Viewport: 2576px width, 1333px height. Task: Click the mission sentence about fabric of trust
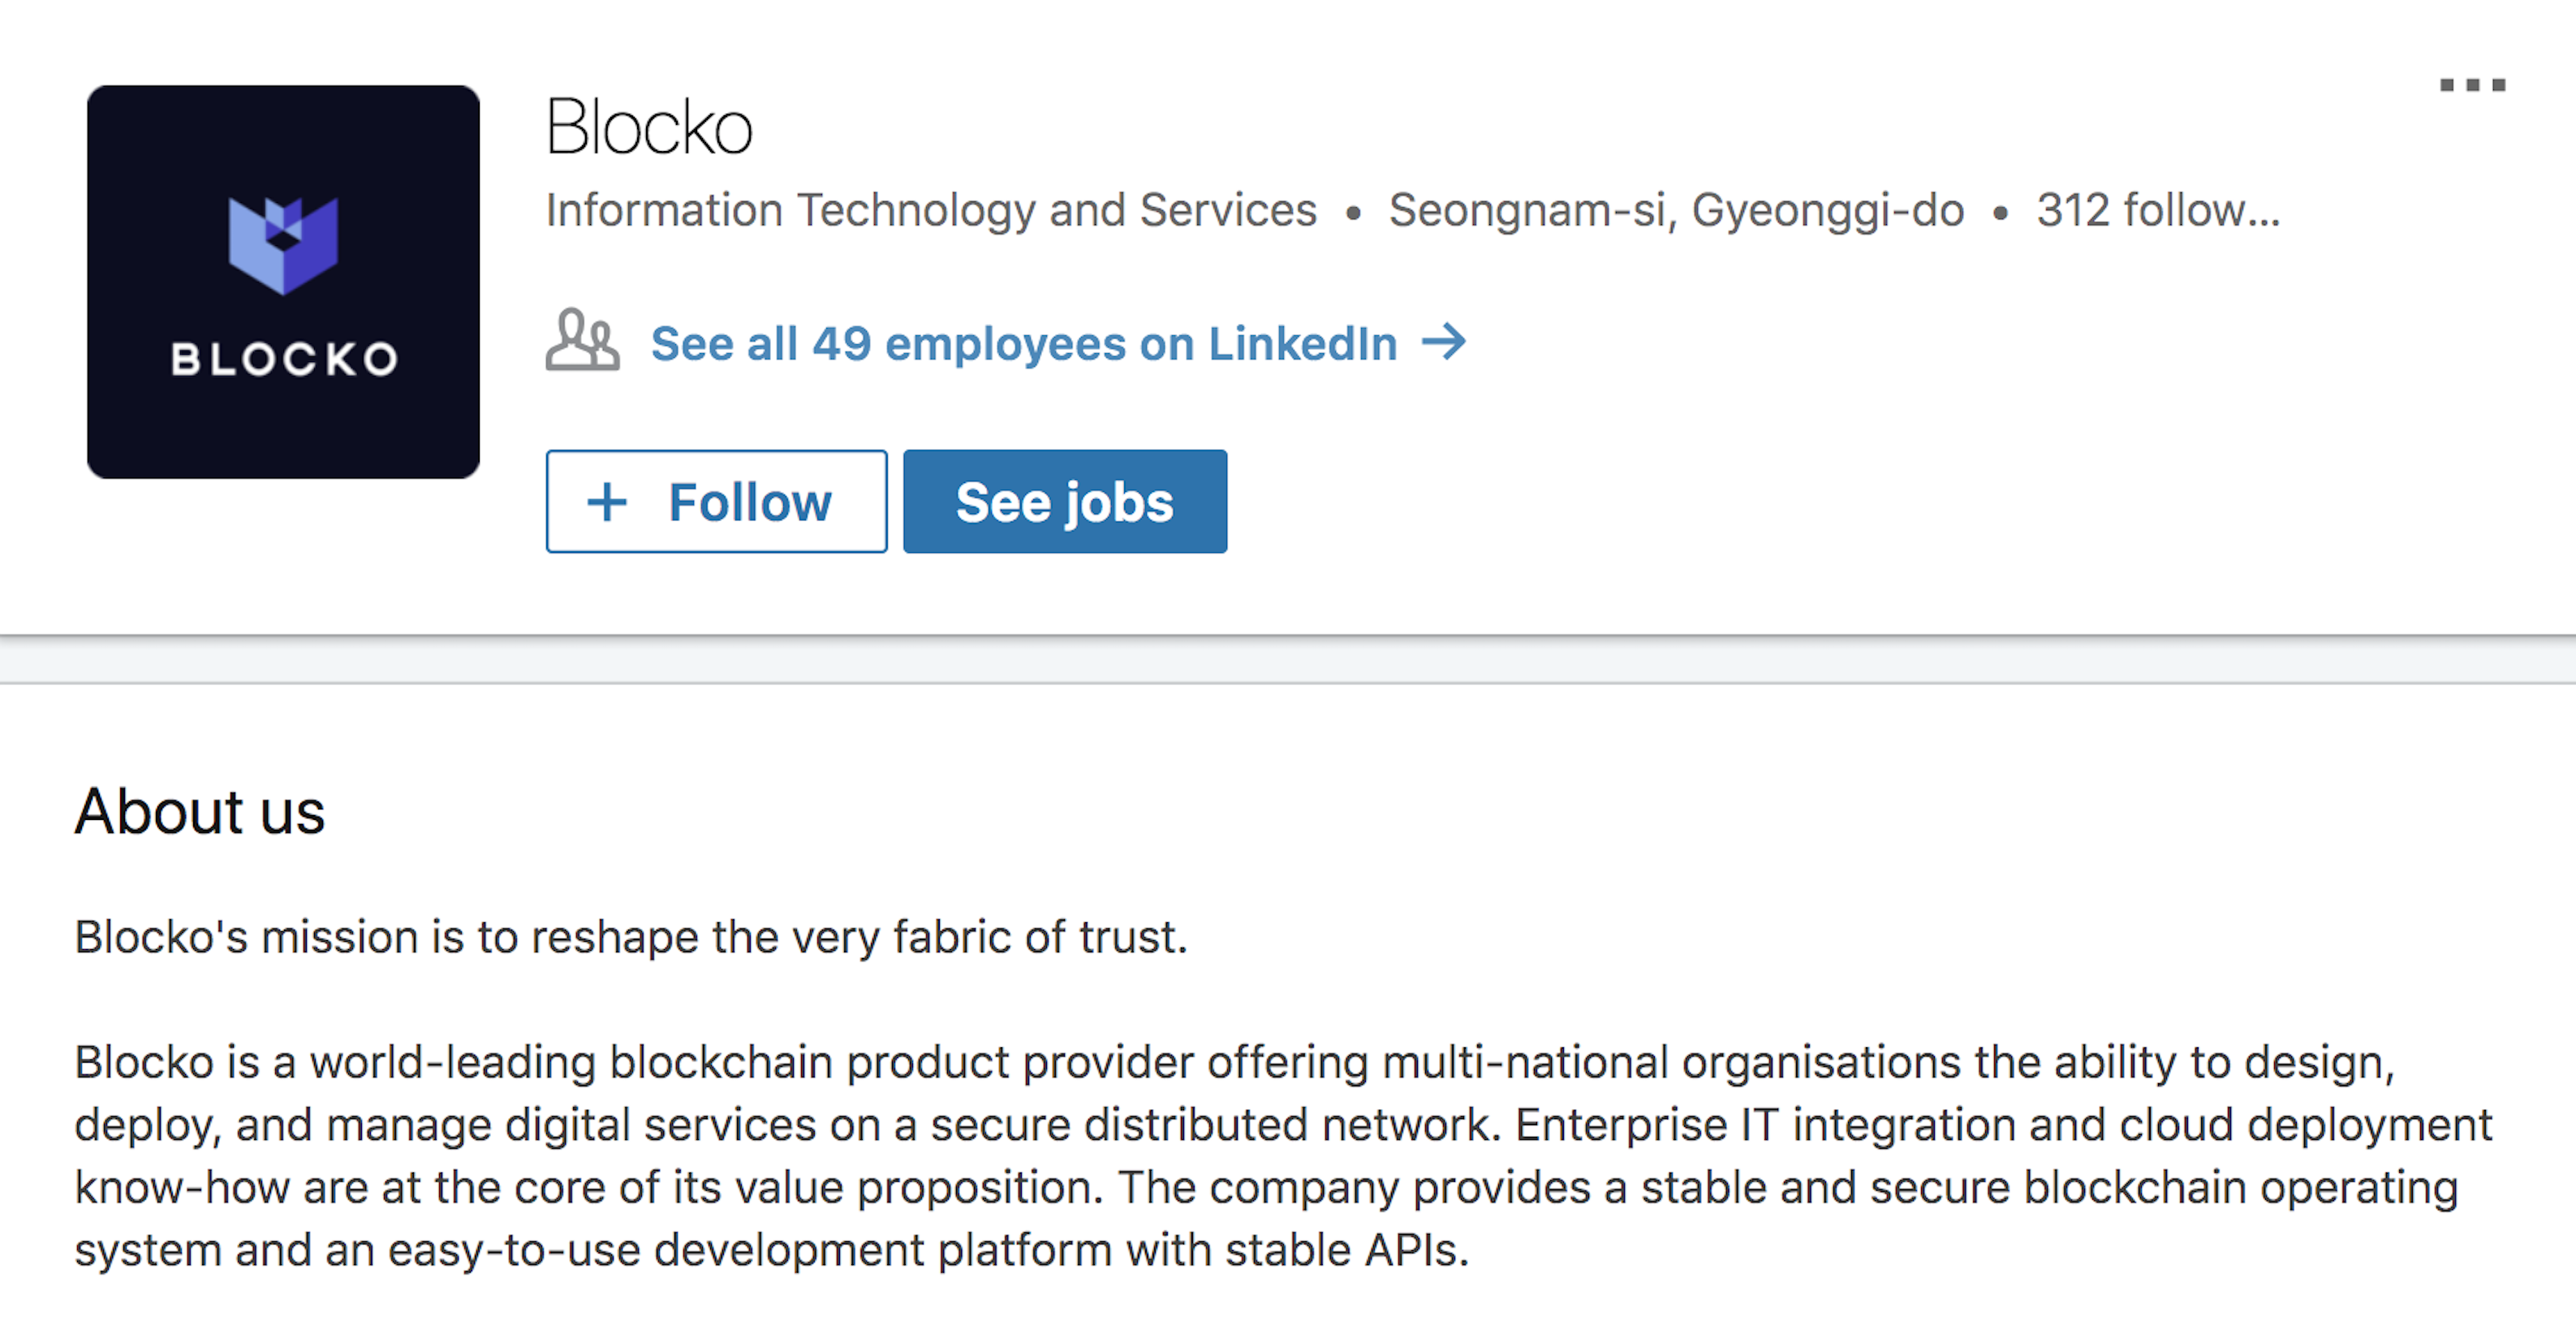tap(631, 938)
